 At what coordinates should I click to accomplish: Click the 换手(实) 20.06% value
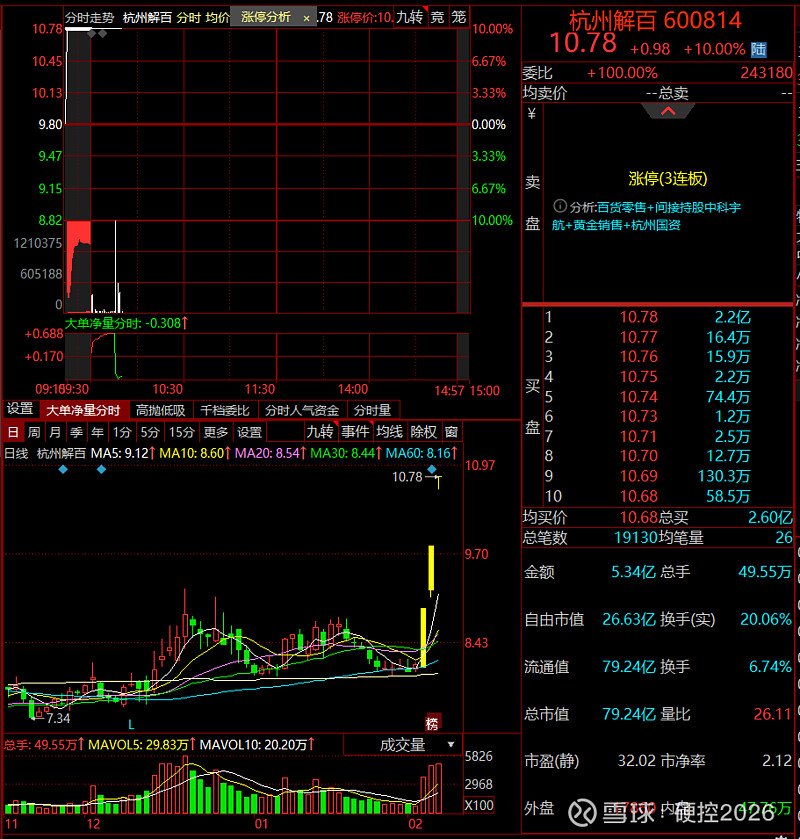(766, 619)
